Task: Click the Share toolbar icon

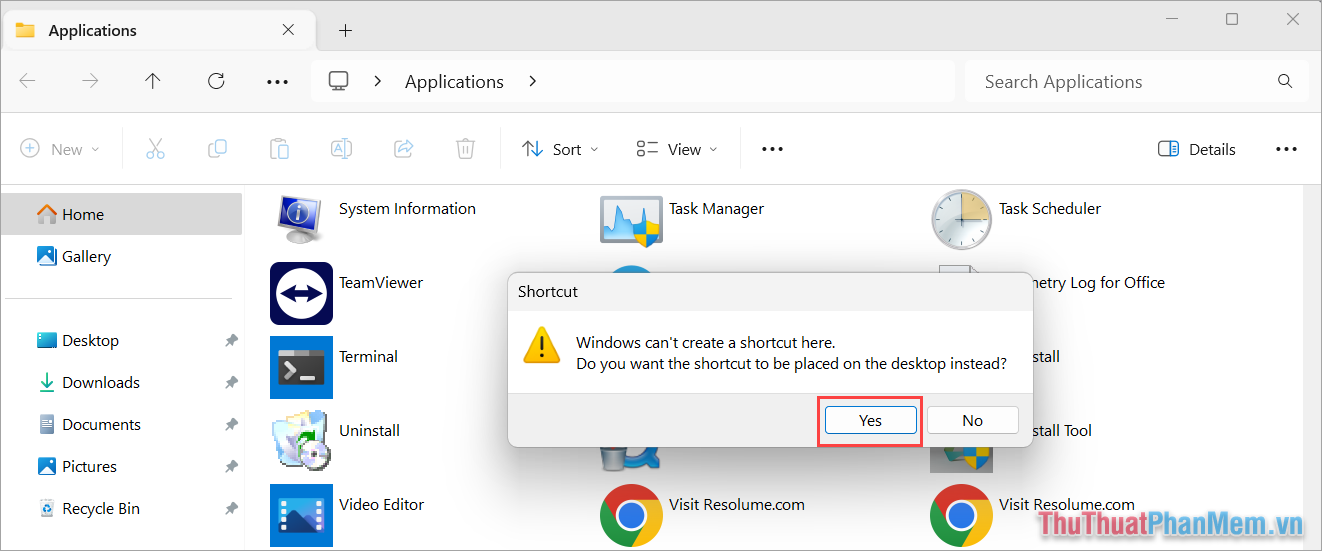Action: pyautogui.click(x=404, y=149)
